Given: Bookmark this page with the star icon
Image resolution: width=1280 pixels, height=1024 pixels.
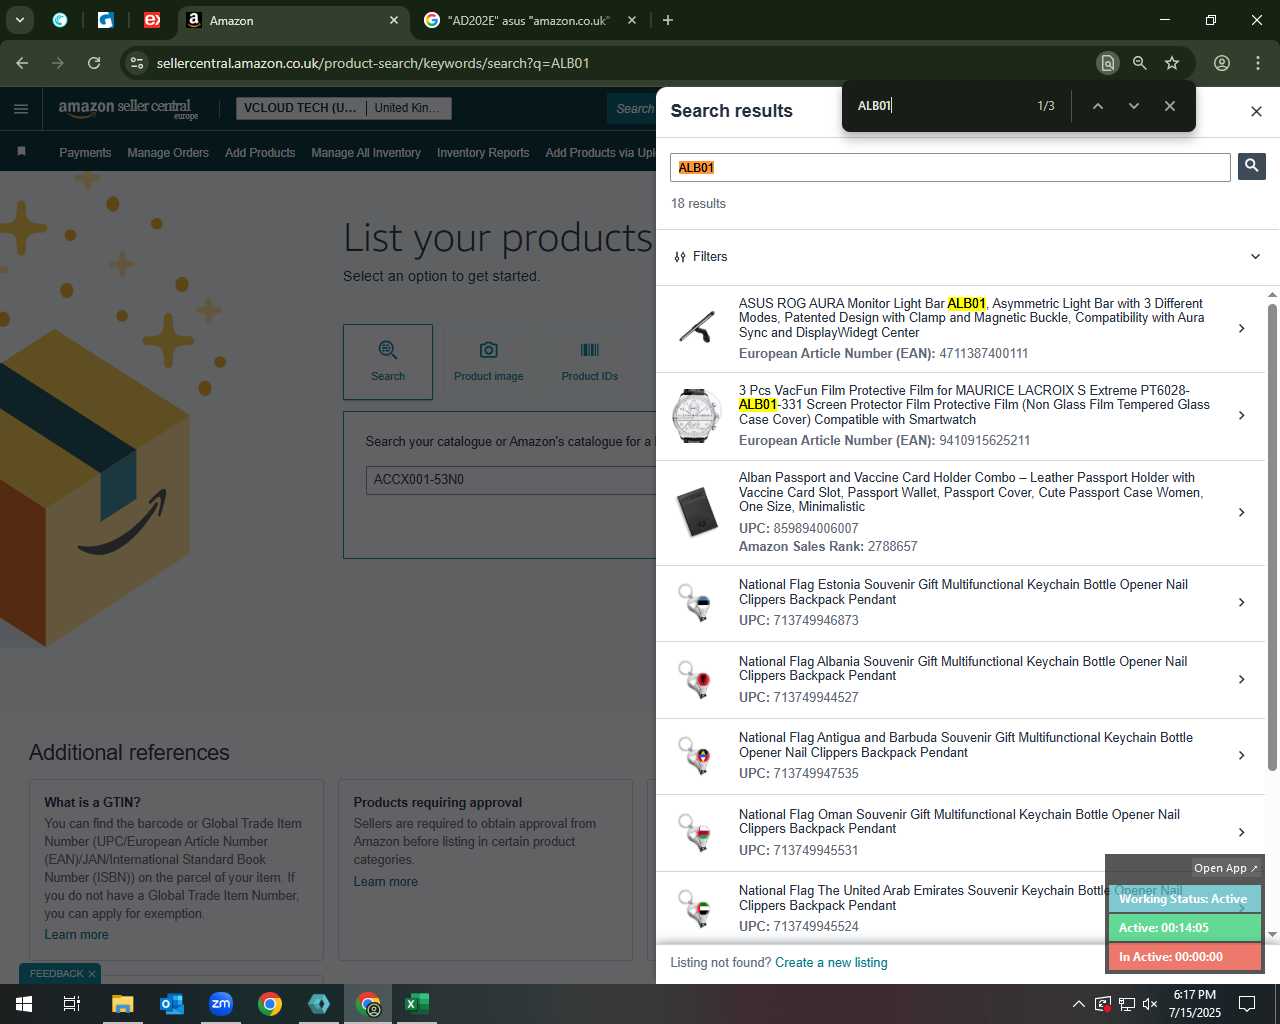Looking at the screenshot, I should click(x=1172, y=63).
